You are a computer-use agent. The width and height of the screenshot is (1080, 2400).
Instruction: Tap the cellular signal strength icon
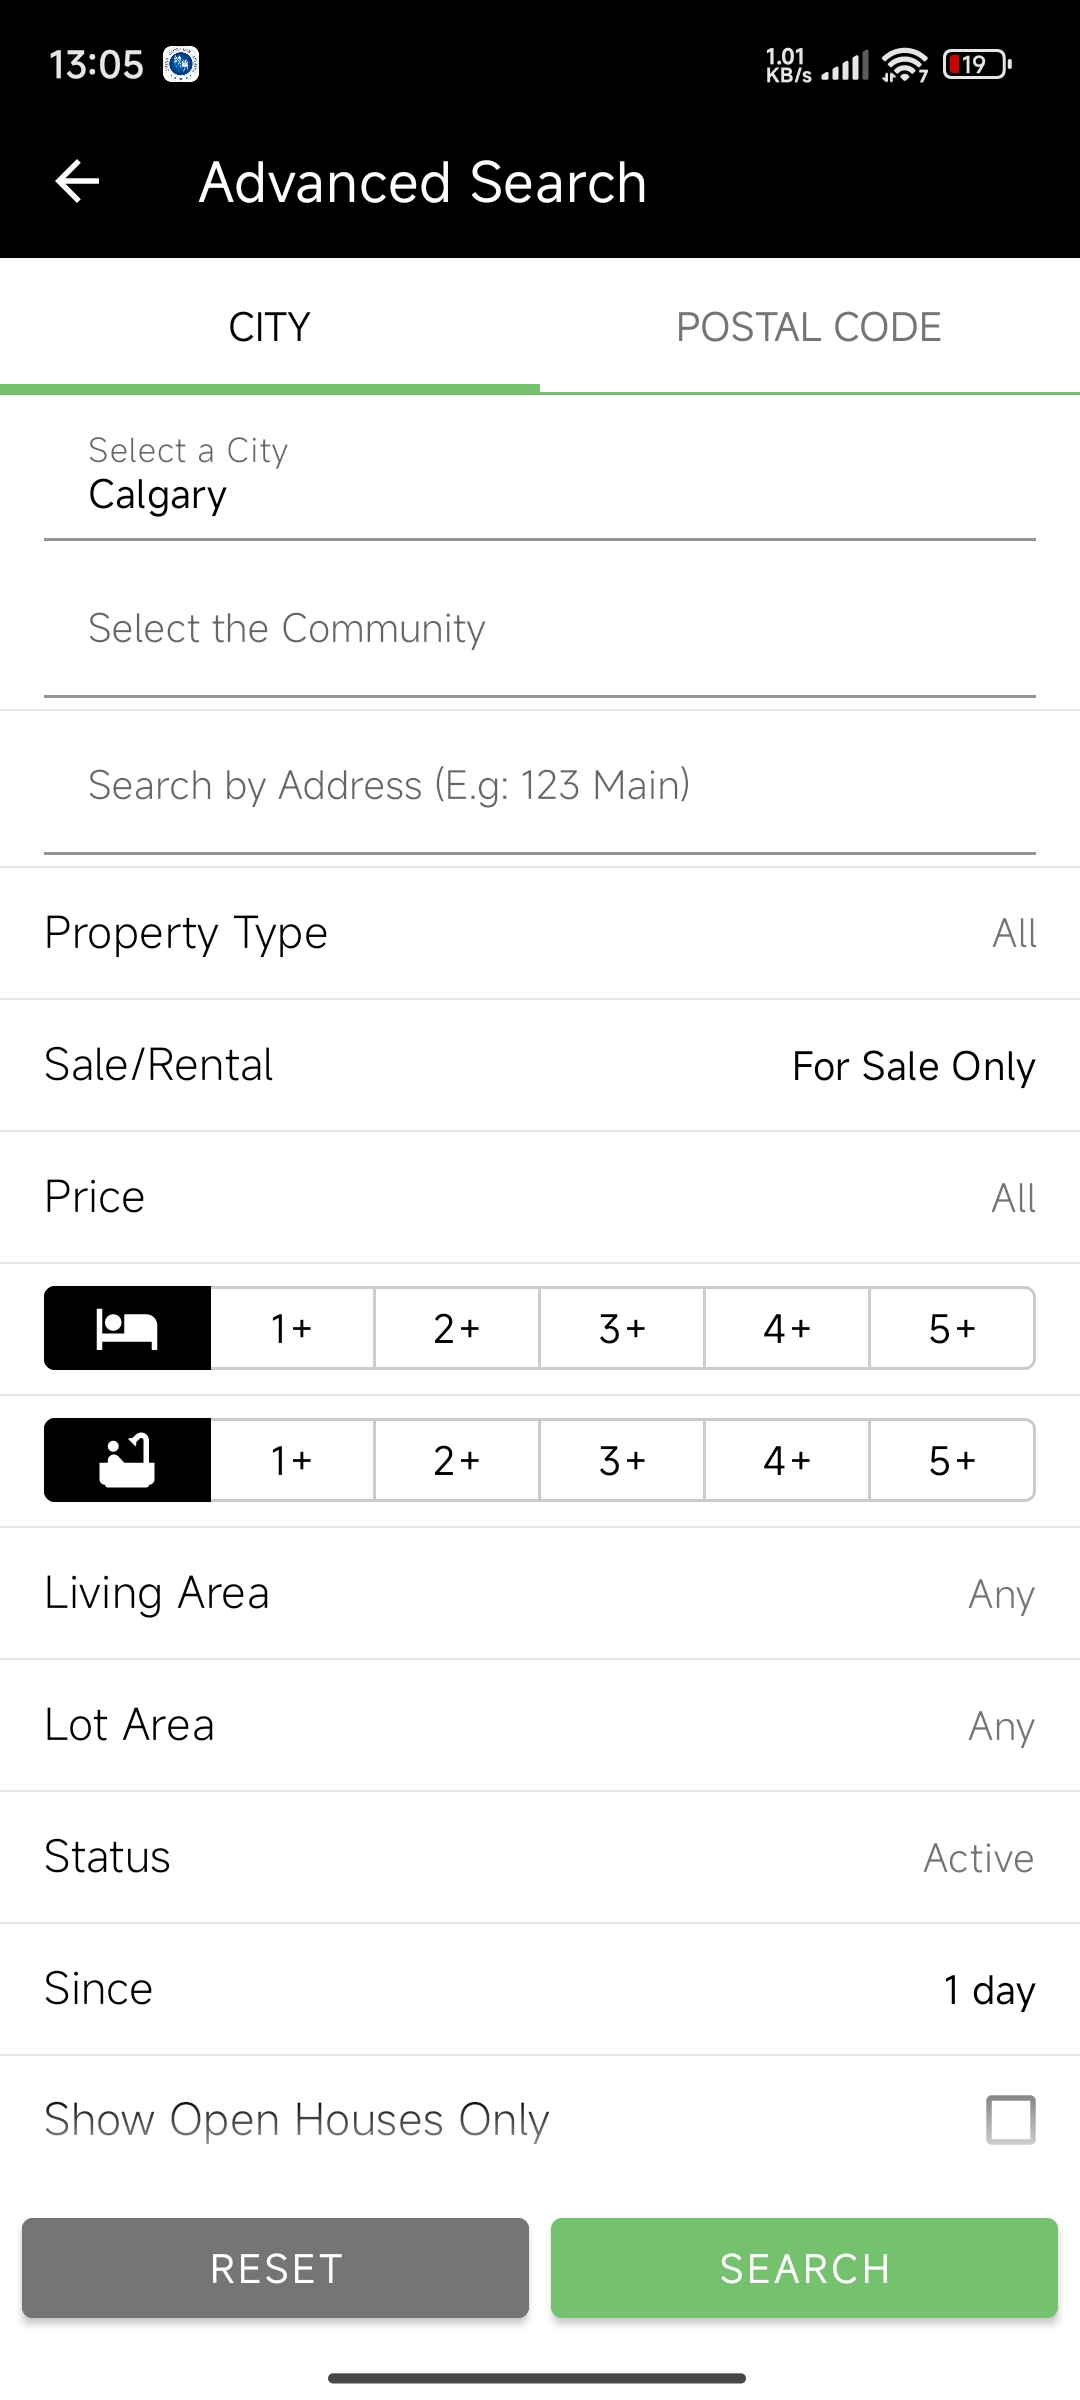845,66
